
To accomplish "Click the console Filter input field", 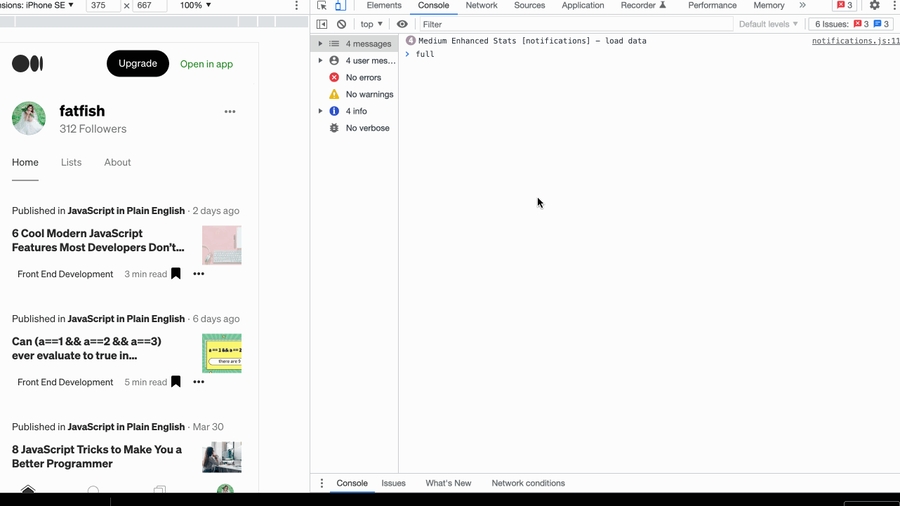I will (x=570, y=24).
